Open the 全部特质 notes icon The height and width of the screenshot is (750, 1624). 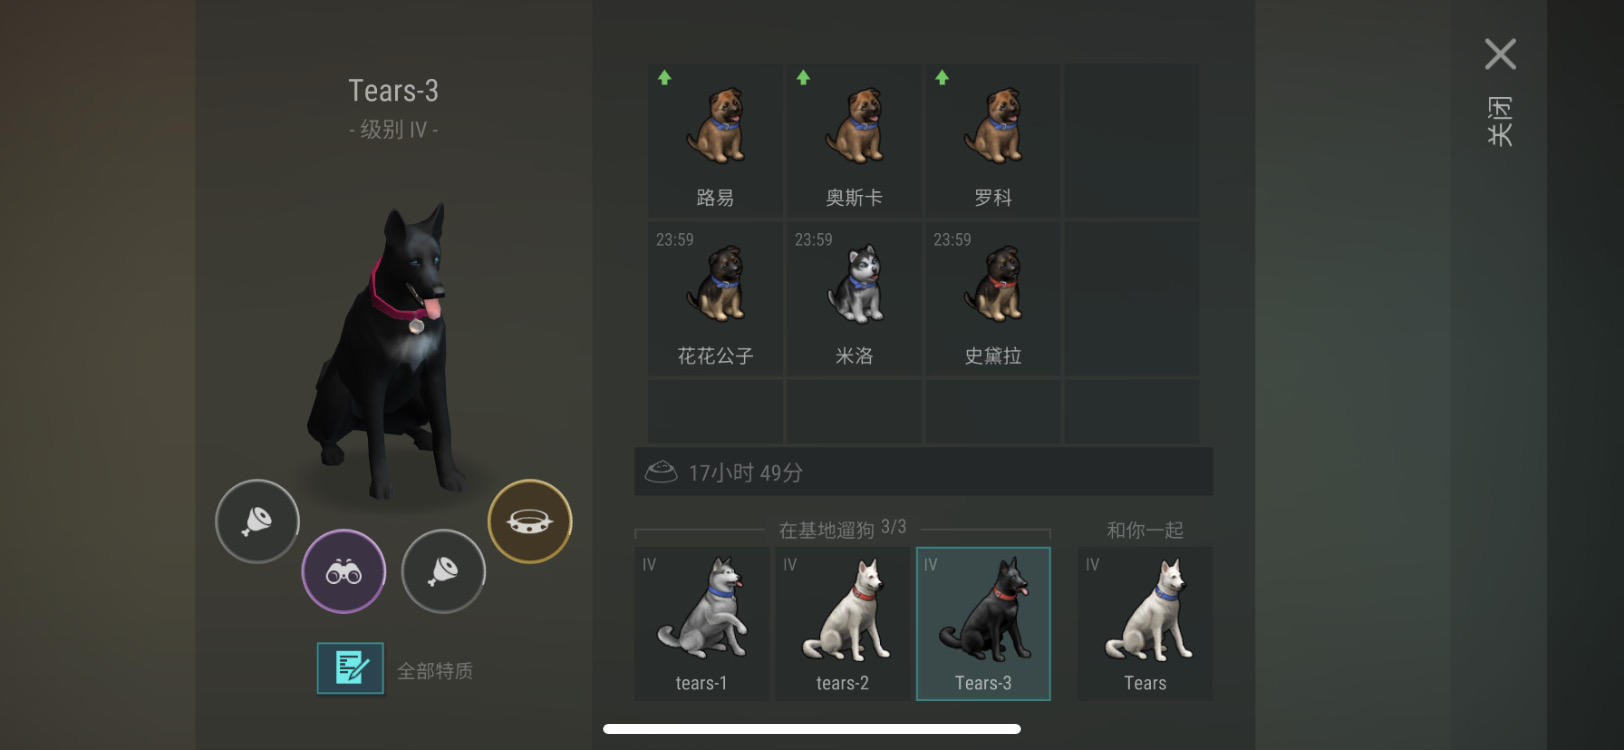(350, 668)
